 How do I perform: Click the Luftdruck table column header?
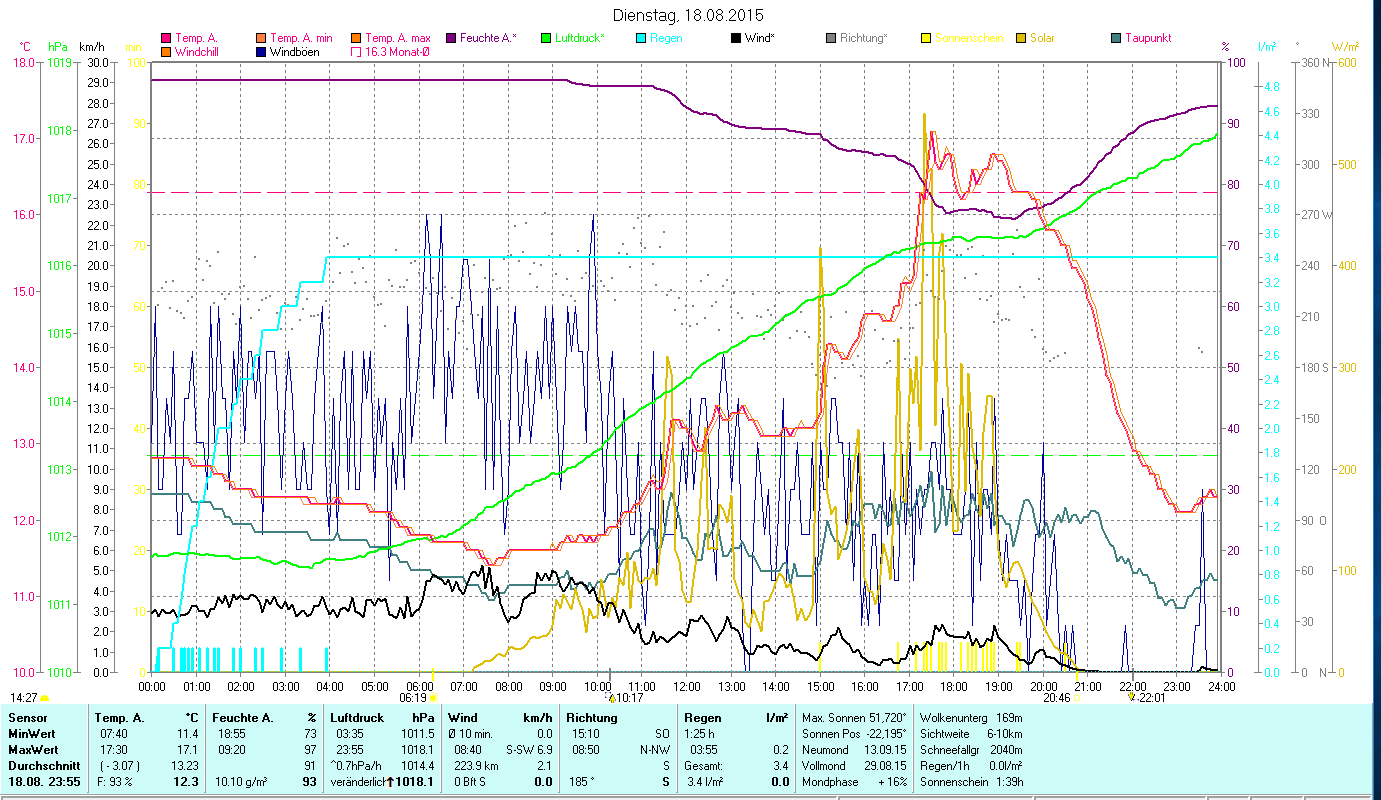357,718
